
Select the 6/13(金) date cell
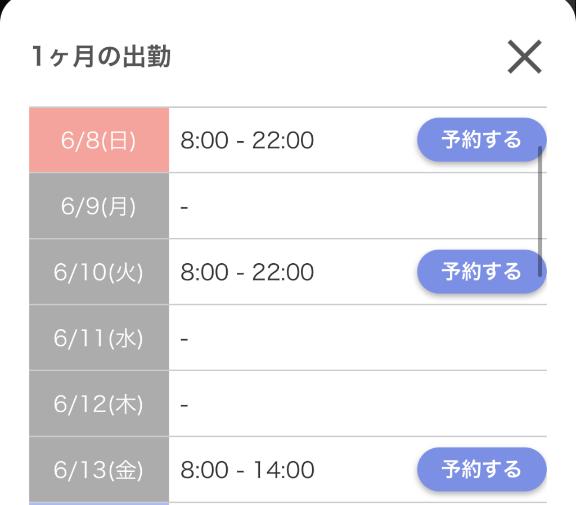point(99,469)
